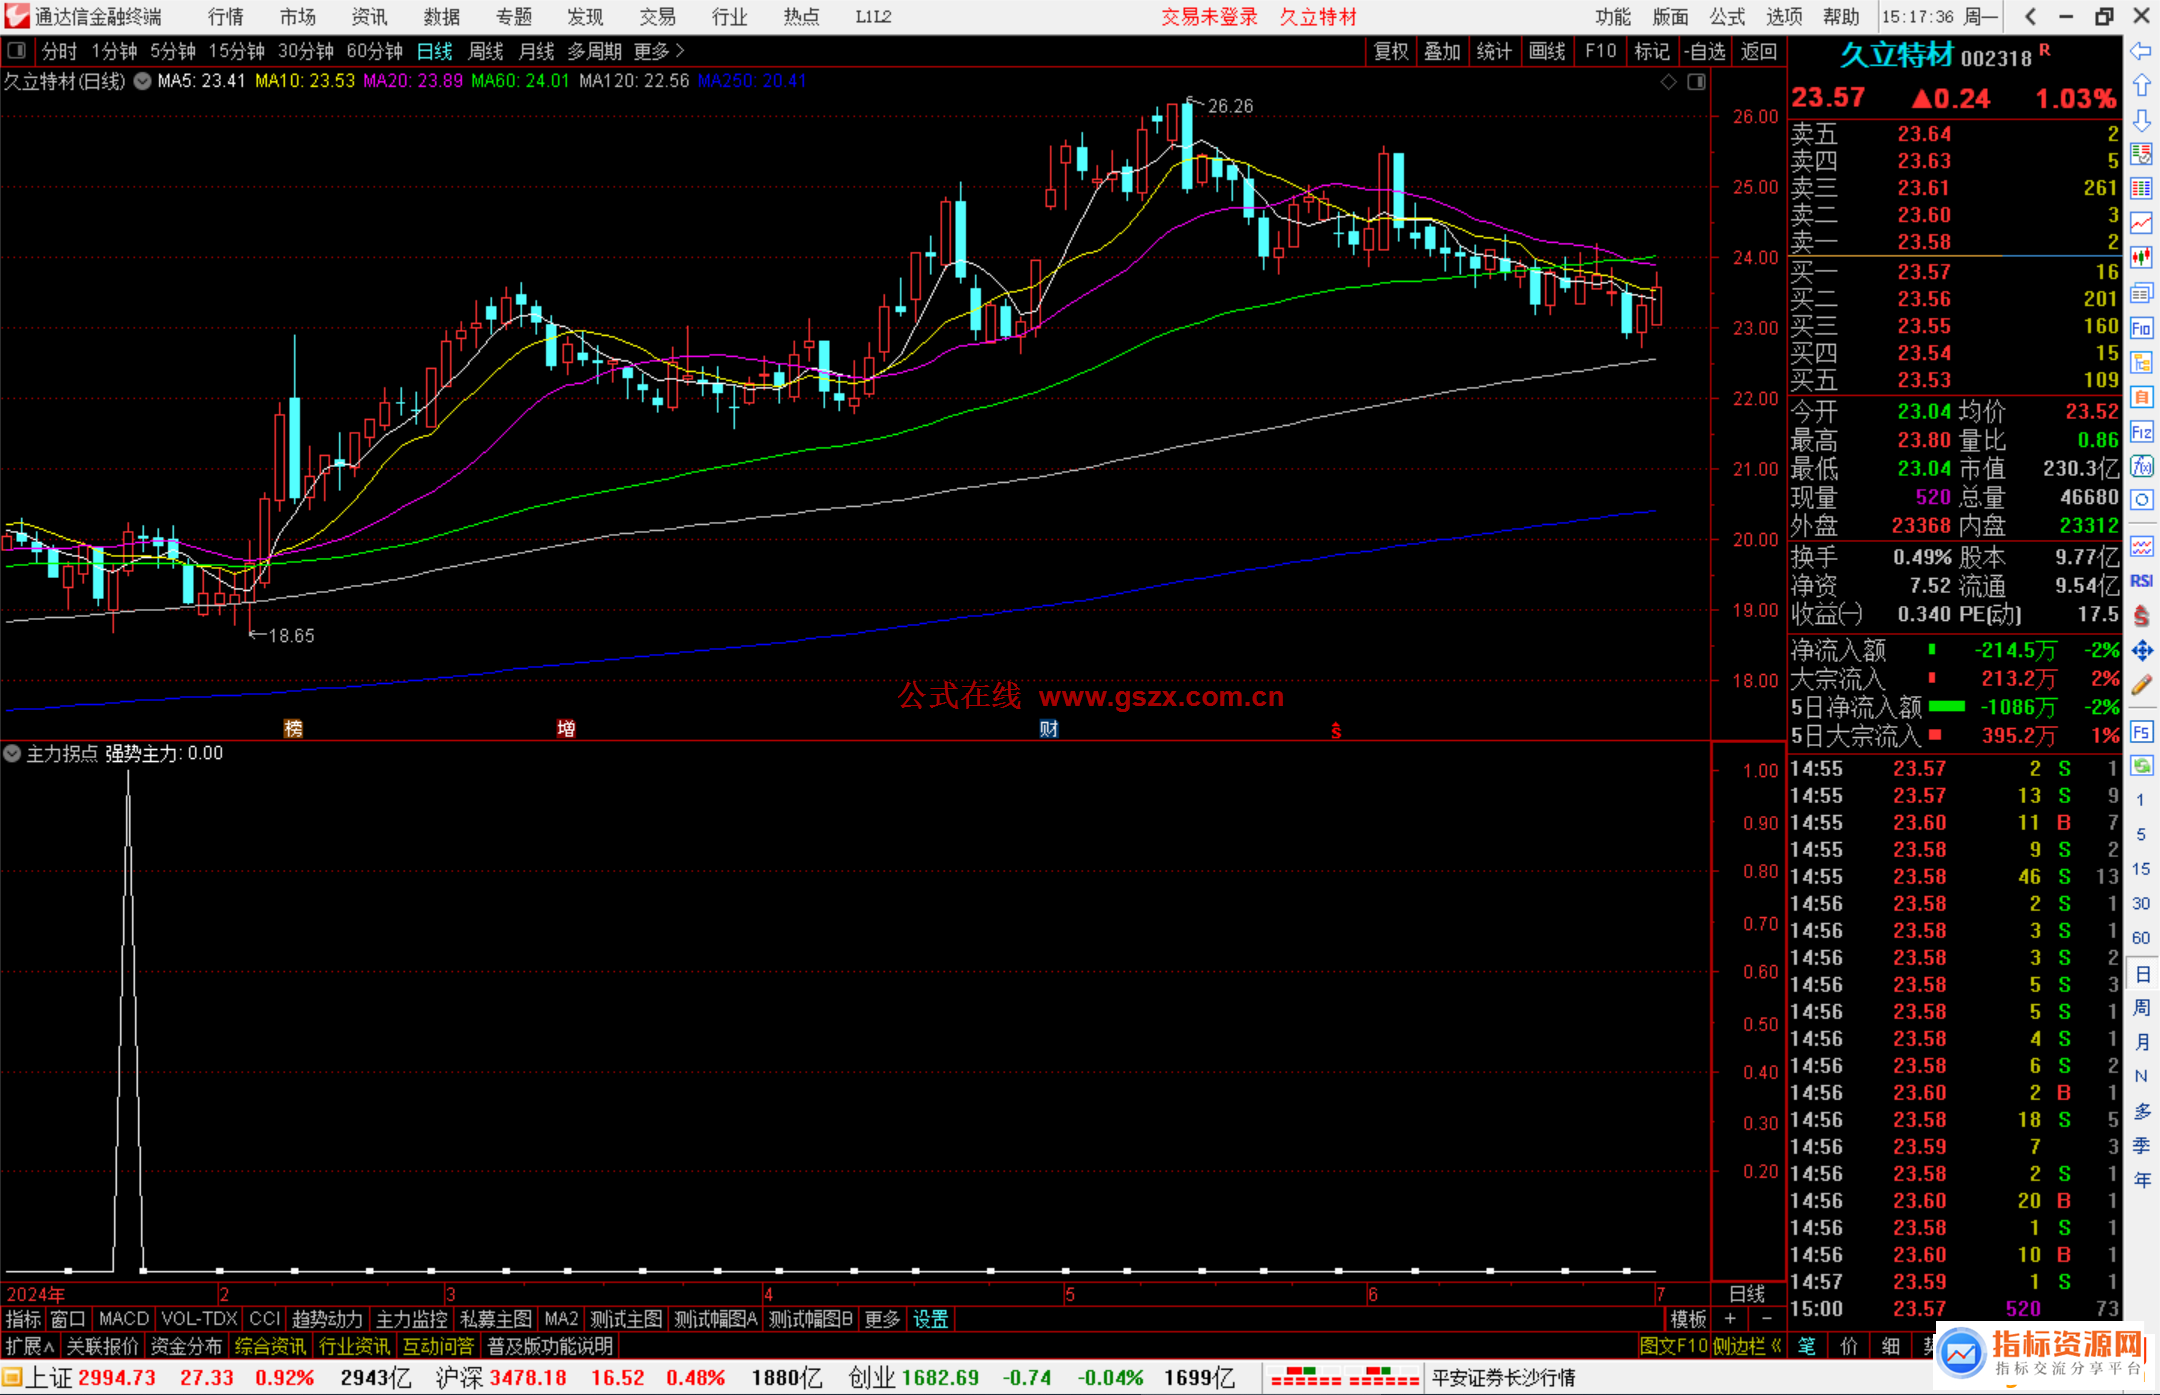Image resolution: width=2160 pixels, height=1395 pixels.
Task: Click the down arrow icon in right sidebar
Action: 2141,120
